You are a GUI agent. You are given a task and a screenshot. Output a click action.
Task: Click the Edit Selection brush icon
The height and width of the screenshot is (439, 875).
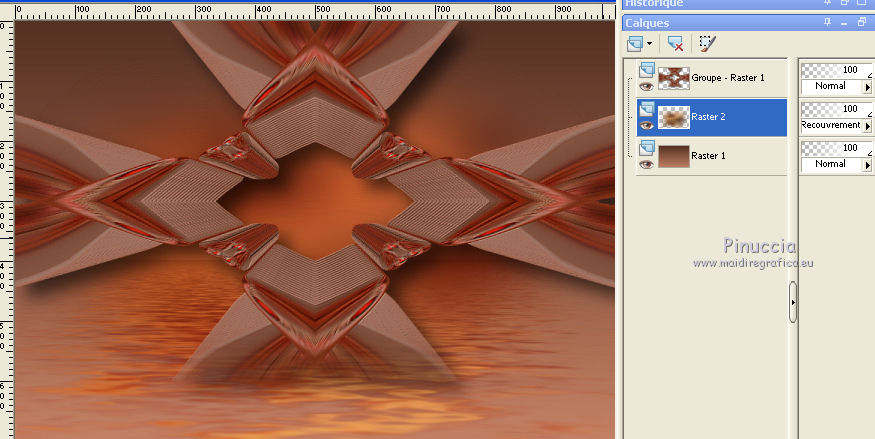(708, 44)
